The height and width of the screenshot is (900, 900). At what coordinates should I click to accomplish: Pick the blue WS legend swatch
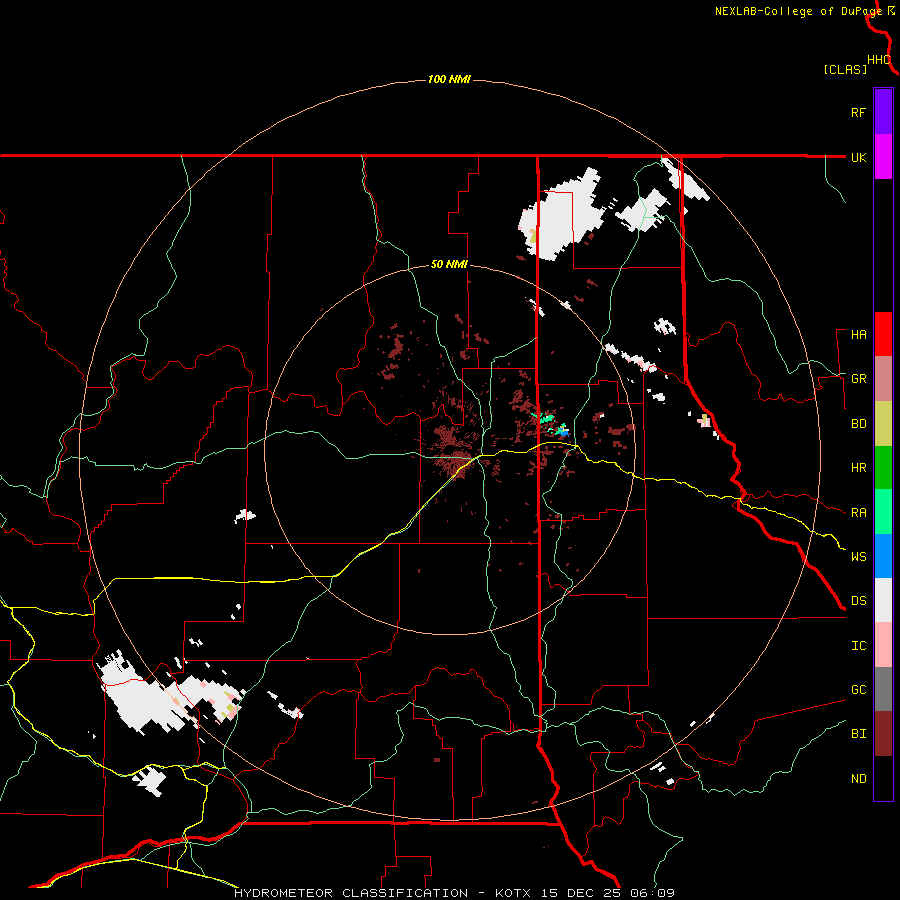tap(883, 556)
